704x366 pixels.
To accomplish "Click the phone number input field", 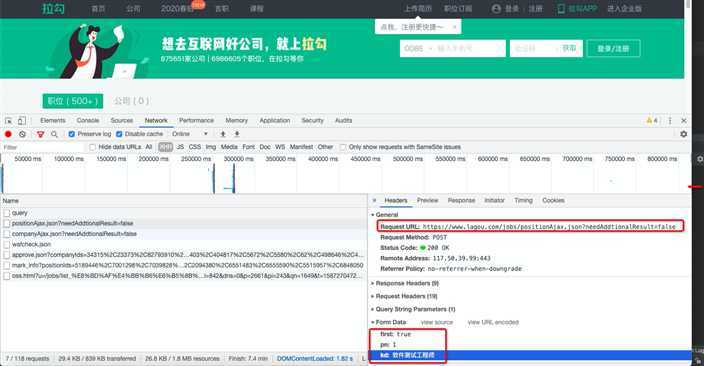I will pos(471,49).
